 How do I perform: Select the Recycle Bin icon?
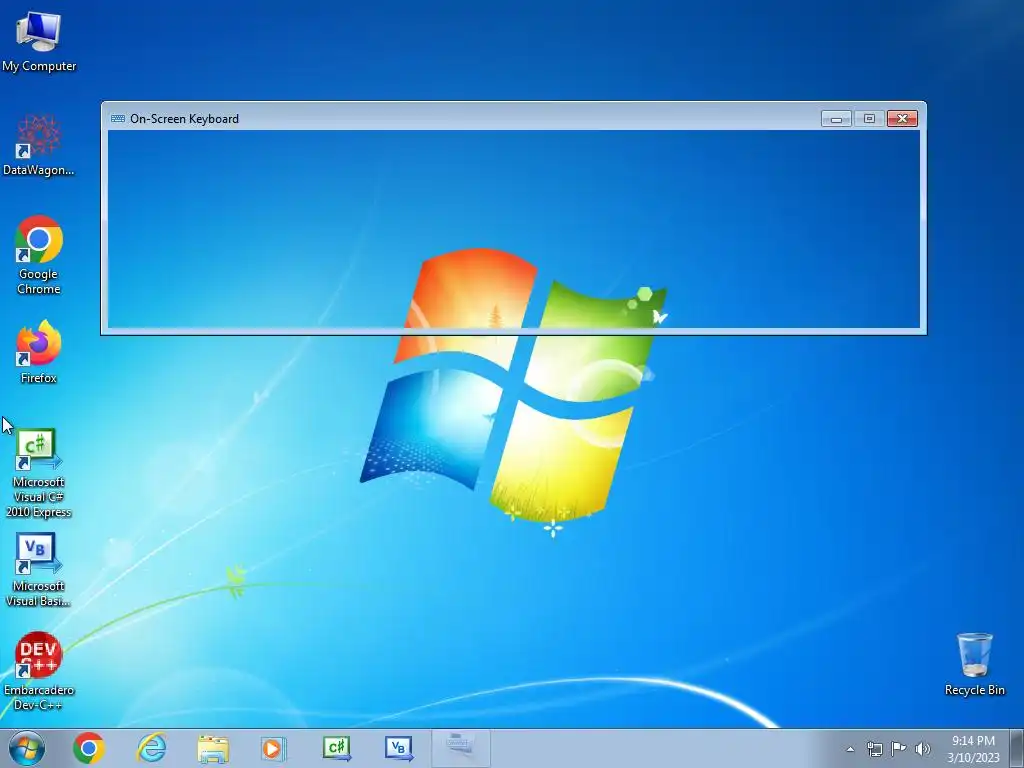coord(974,664)
